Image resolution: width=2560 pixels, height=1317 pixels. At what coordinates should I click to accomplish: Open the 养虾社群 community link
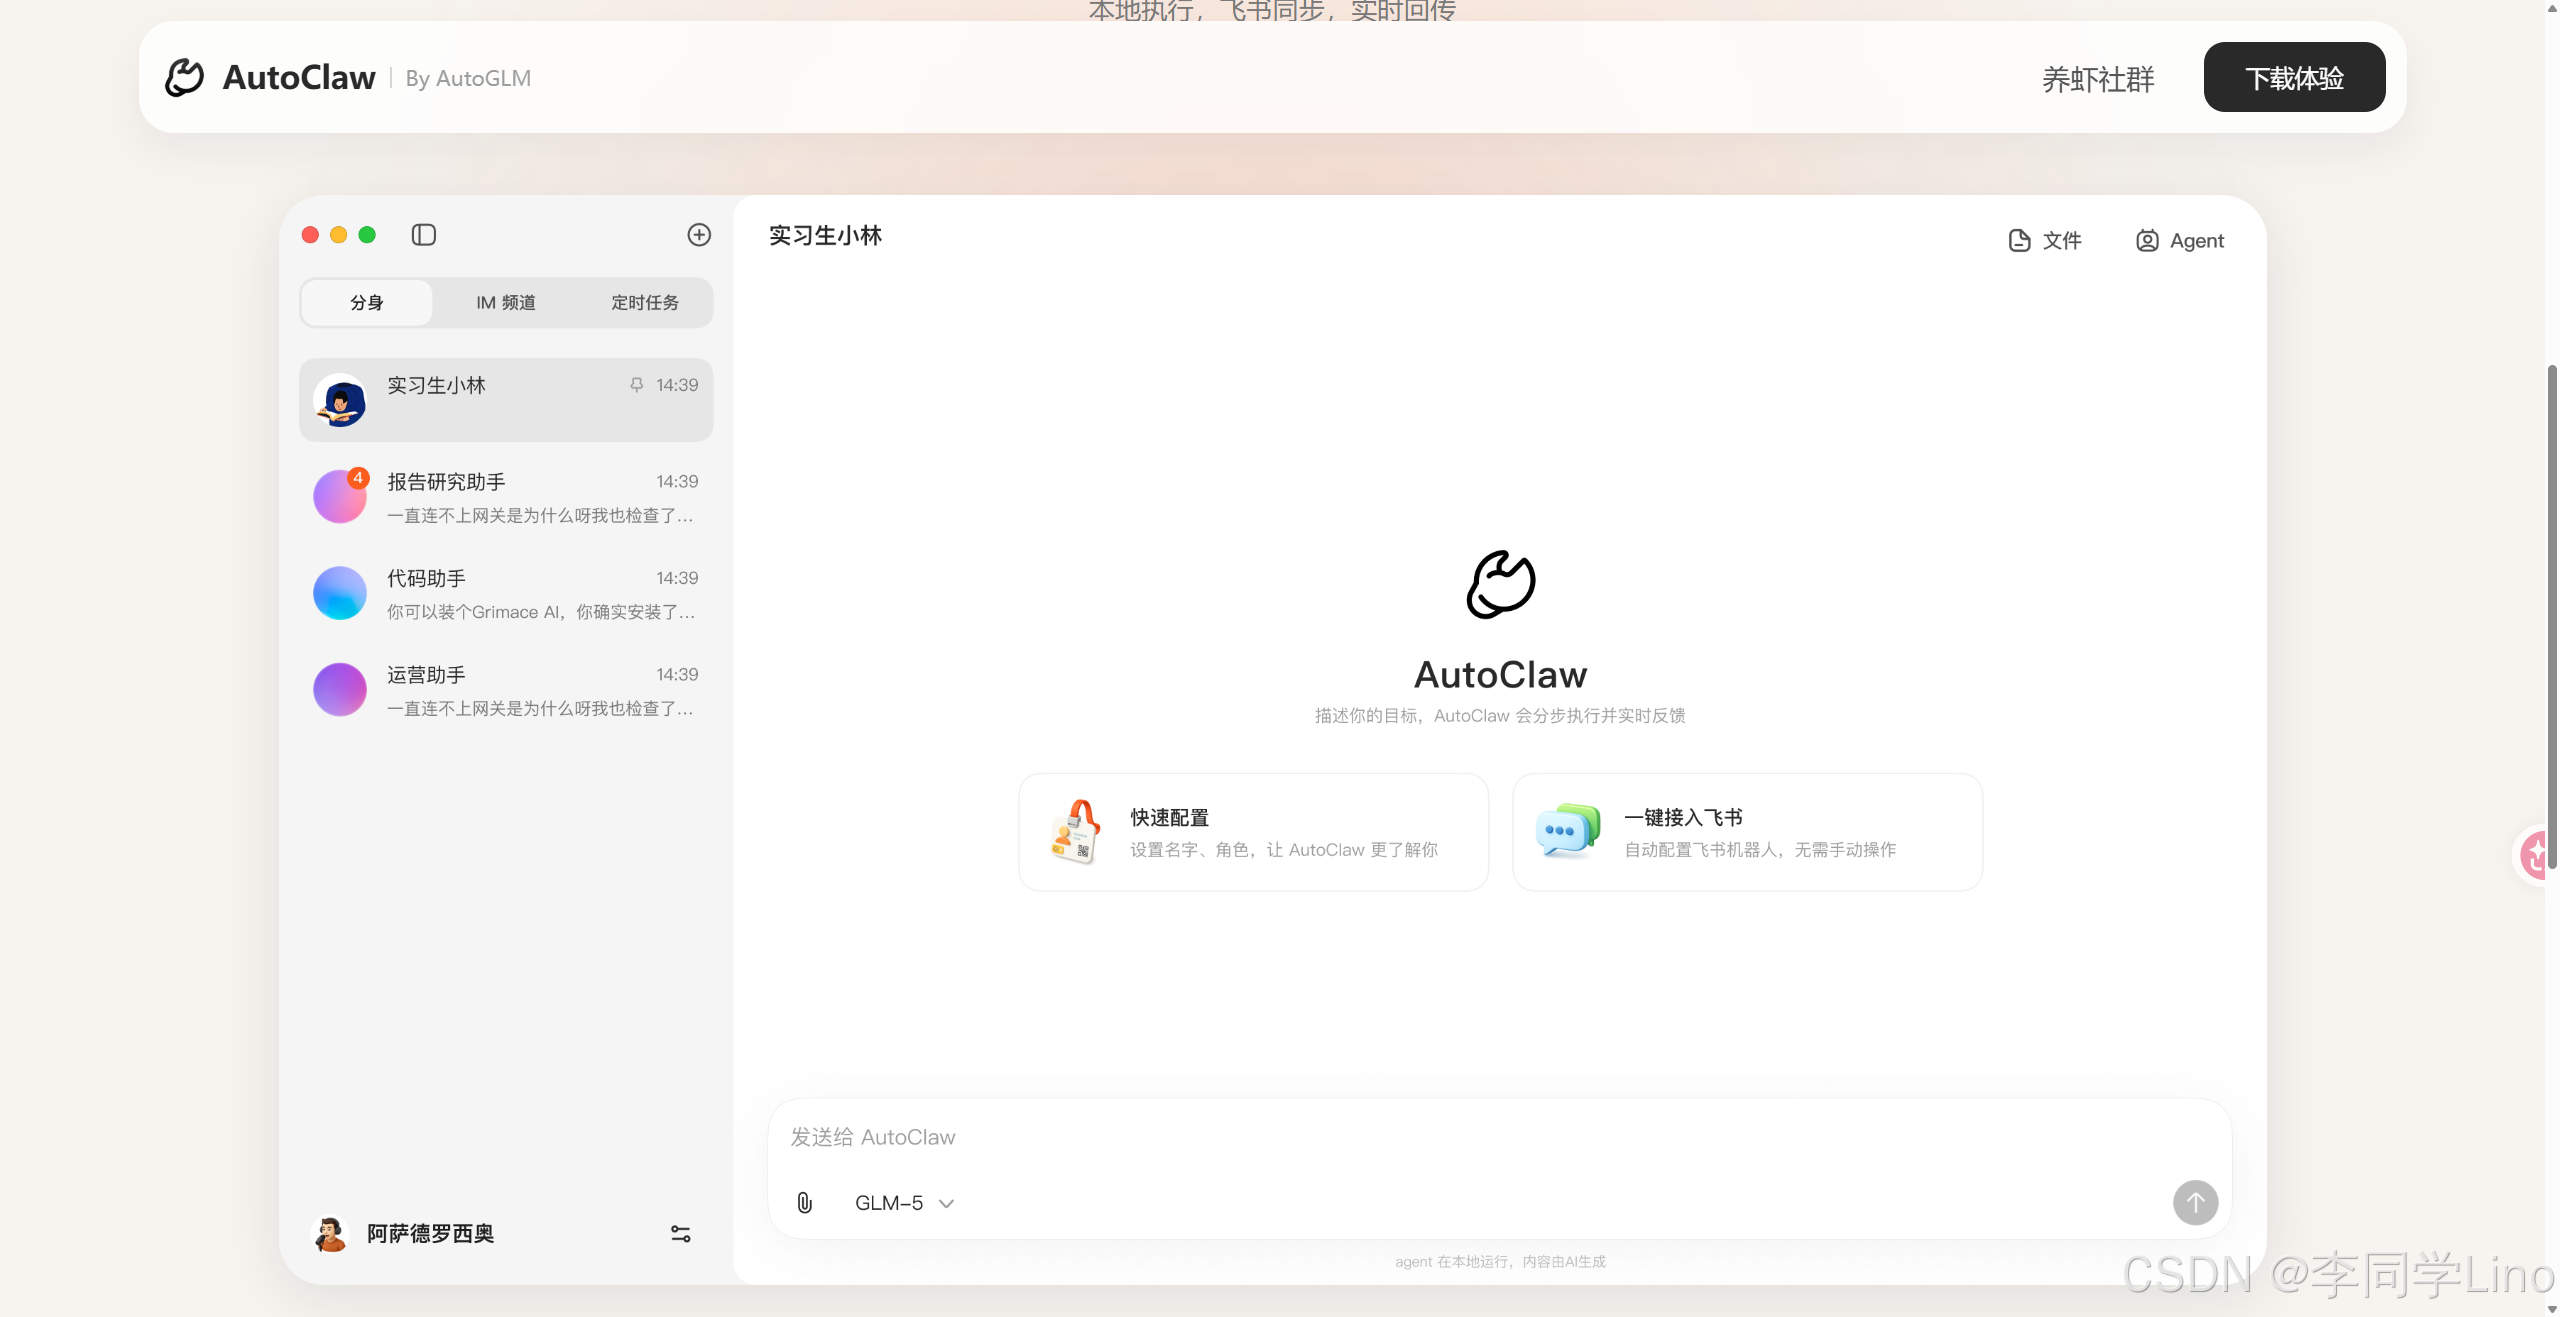tap(2098, 79)
